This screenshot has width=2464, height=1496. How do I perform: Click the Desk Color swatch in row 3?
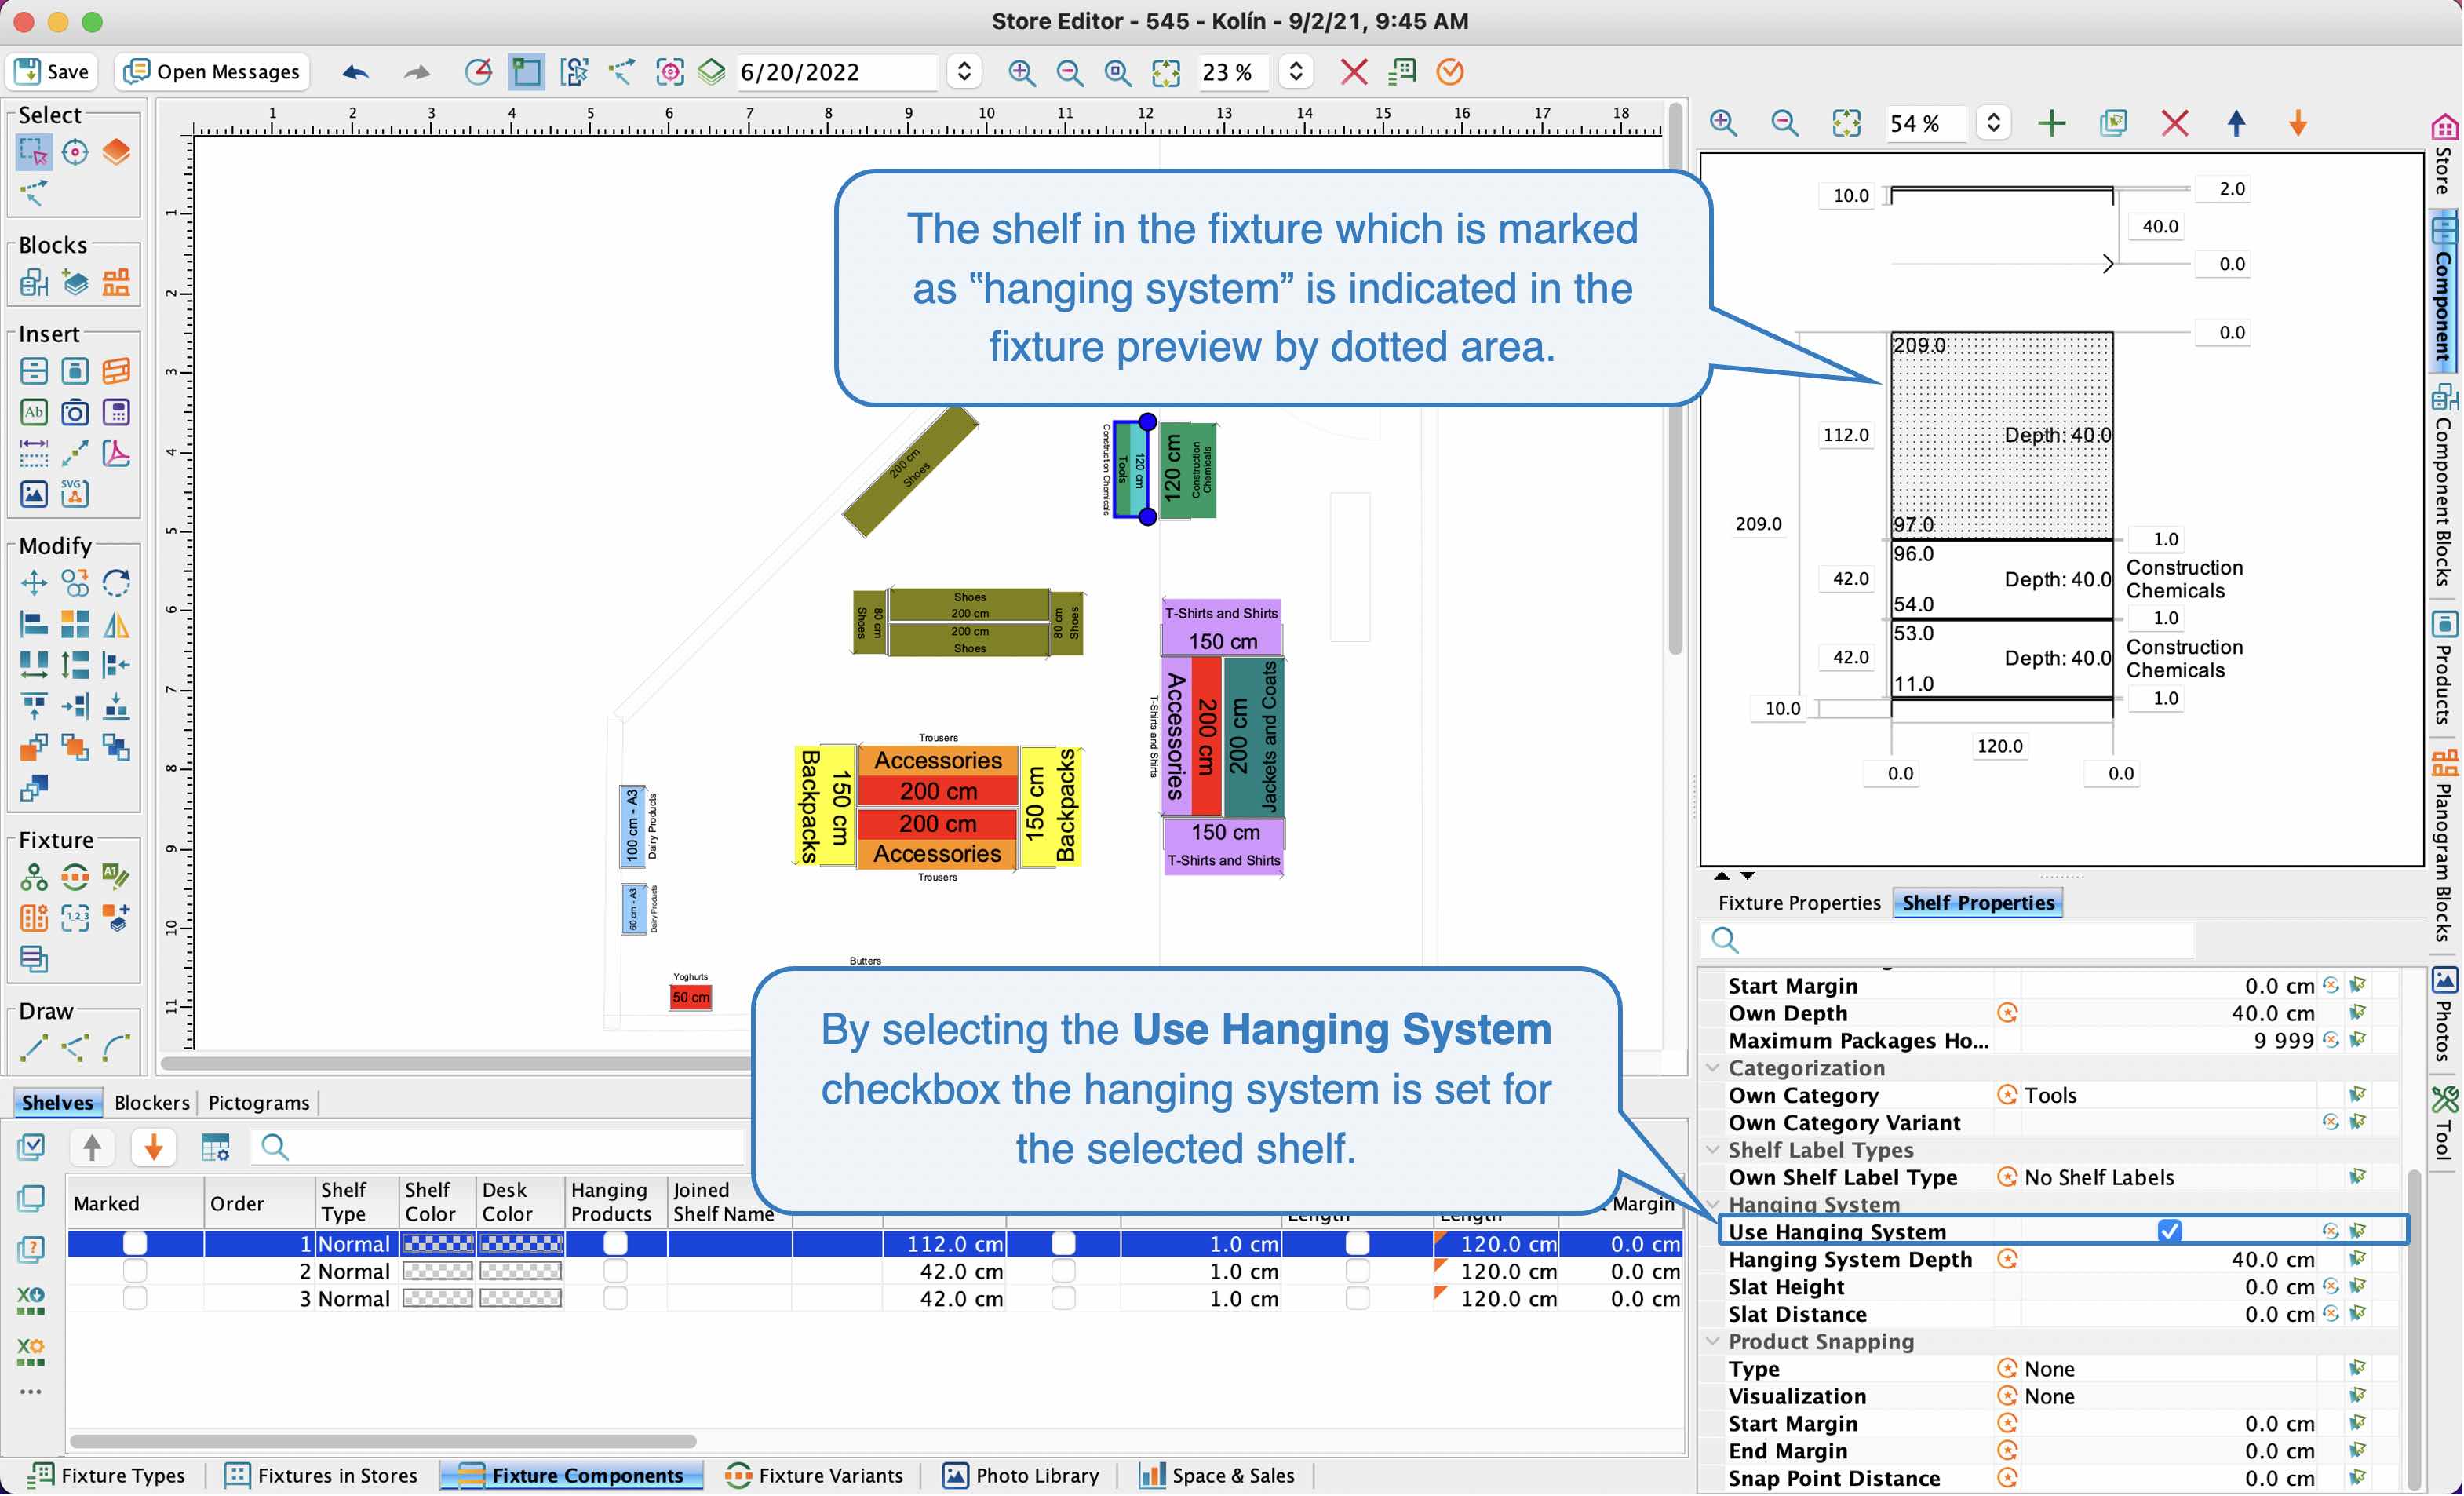pos(520,1299)
